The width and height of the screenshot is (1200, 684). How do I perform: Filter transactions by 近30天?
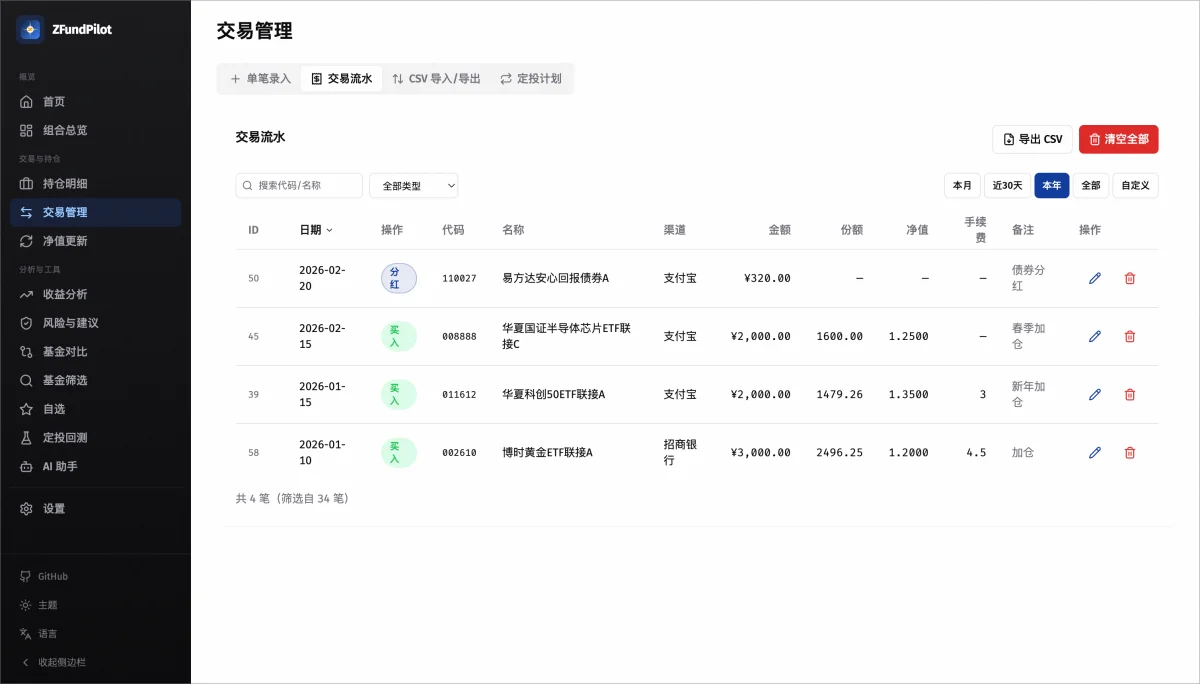[1007, 185]
